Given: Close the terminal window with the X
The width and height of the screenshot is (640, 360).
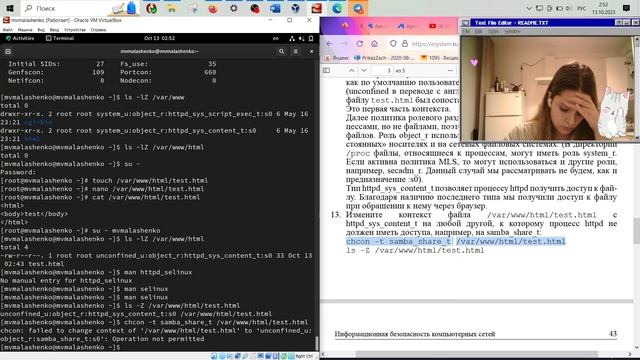Looking at the screenshot, I should point(311,51).
